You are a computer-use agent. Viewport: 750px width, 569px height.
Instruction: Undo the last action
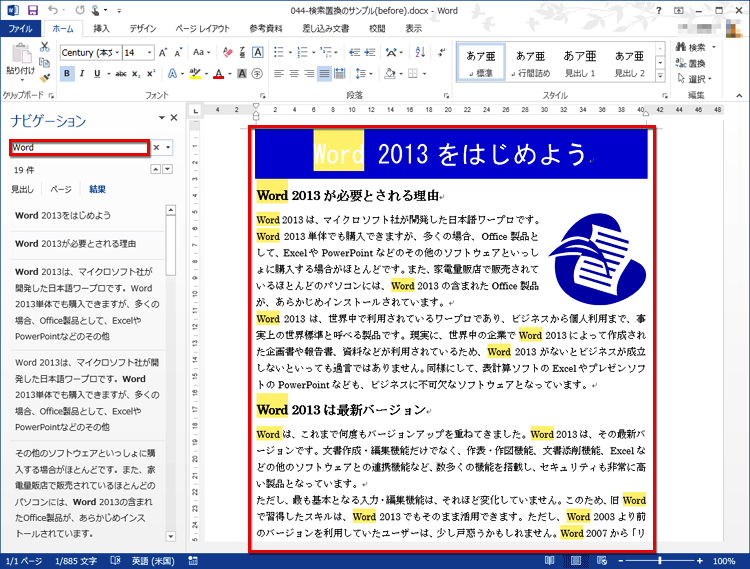53,10
